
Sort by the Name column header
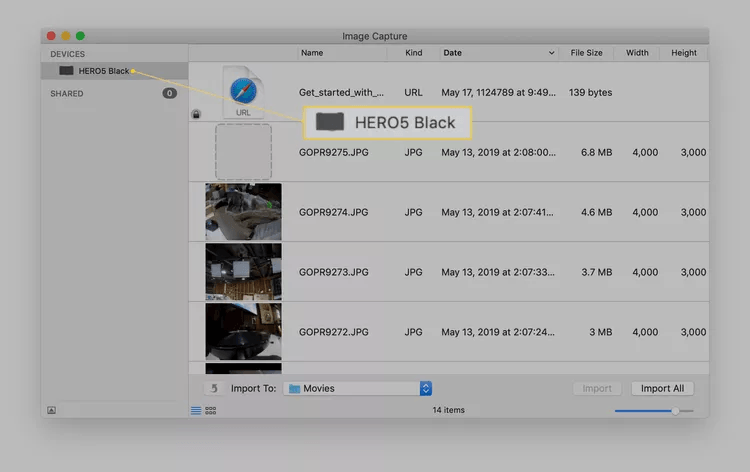click(x=312, y=53)
